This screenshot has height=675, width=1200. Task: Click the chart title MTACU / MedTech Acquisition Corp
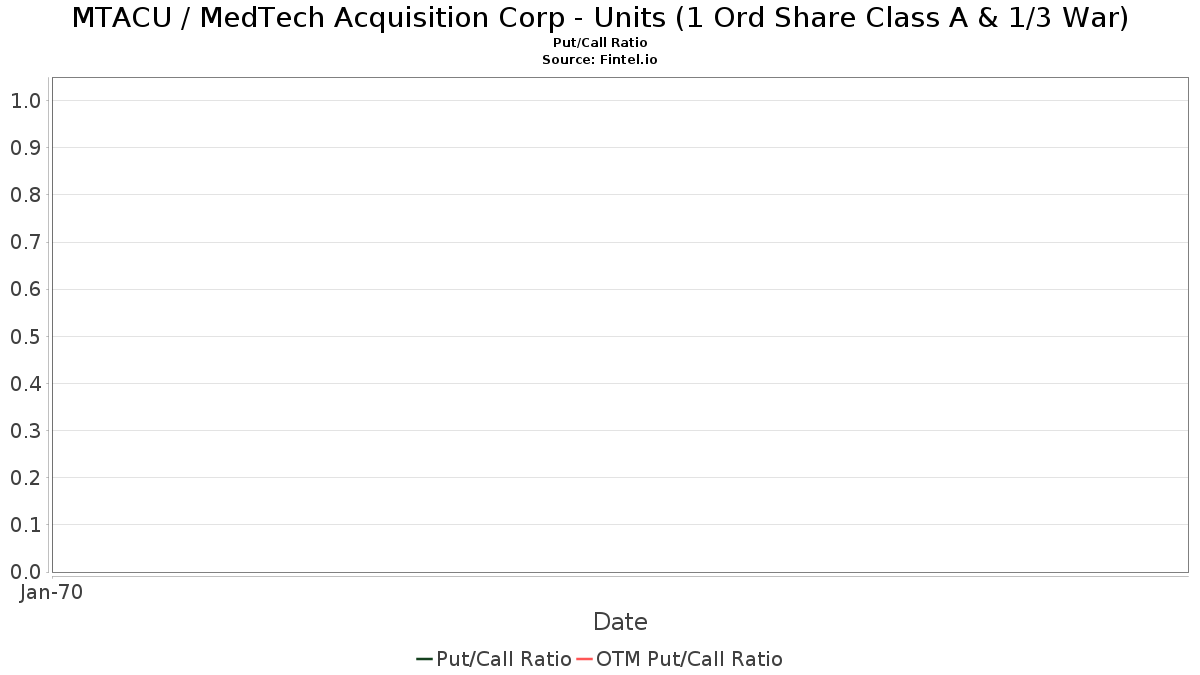[x=600, y=18]
